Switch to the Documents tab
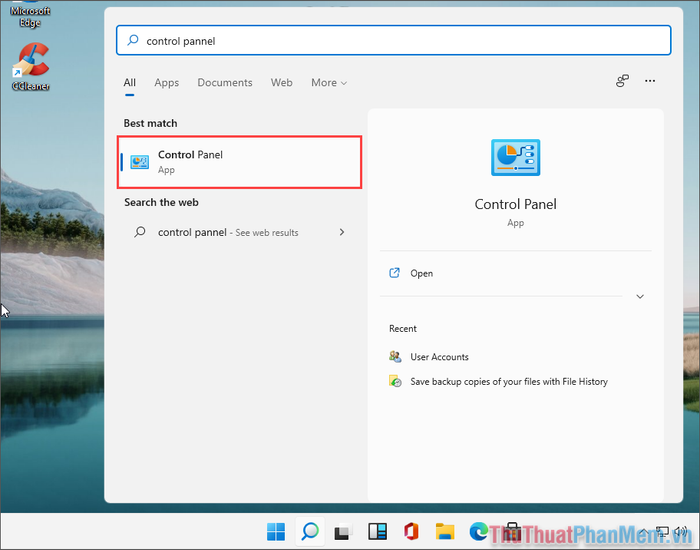700x550 pixels. click(x=225, y=83)
